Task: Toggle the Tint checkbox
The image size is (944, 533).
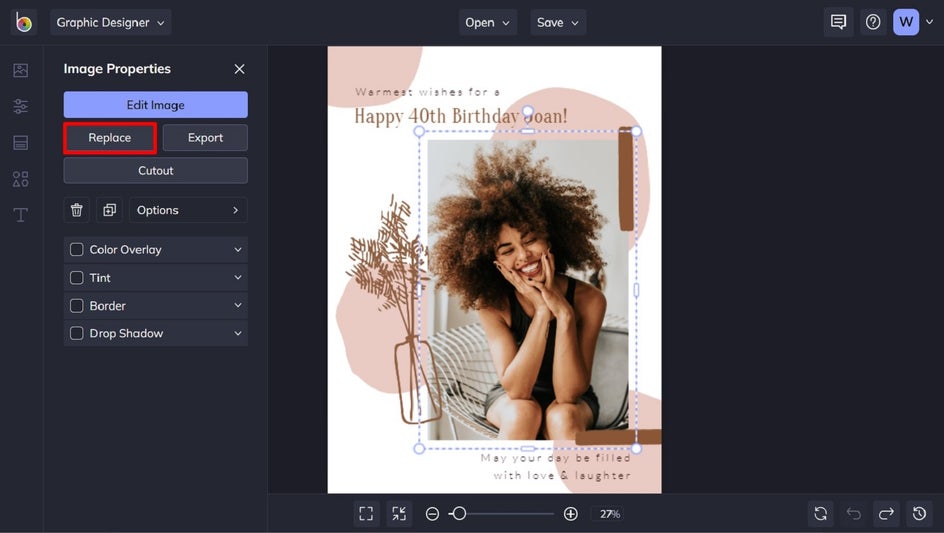Action: tap(77, 278)
